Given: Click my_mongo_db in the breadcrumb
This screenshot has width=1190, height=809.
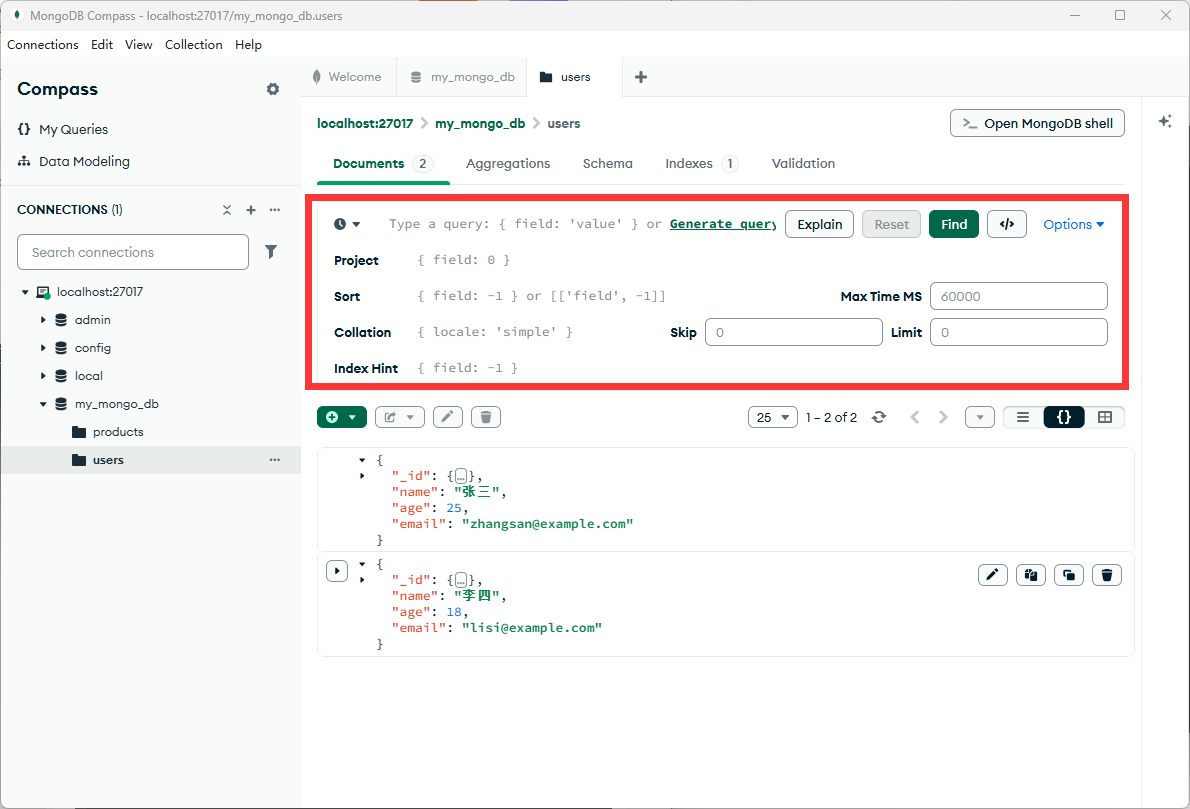Looking at the screenshot, I should tap(480, 123).
